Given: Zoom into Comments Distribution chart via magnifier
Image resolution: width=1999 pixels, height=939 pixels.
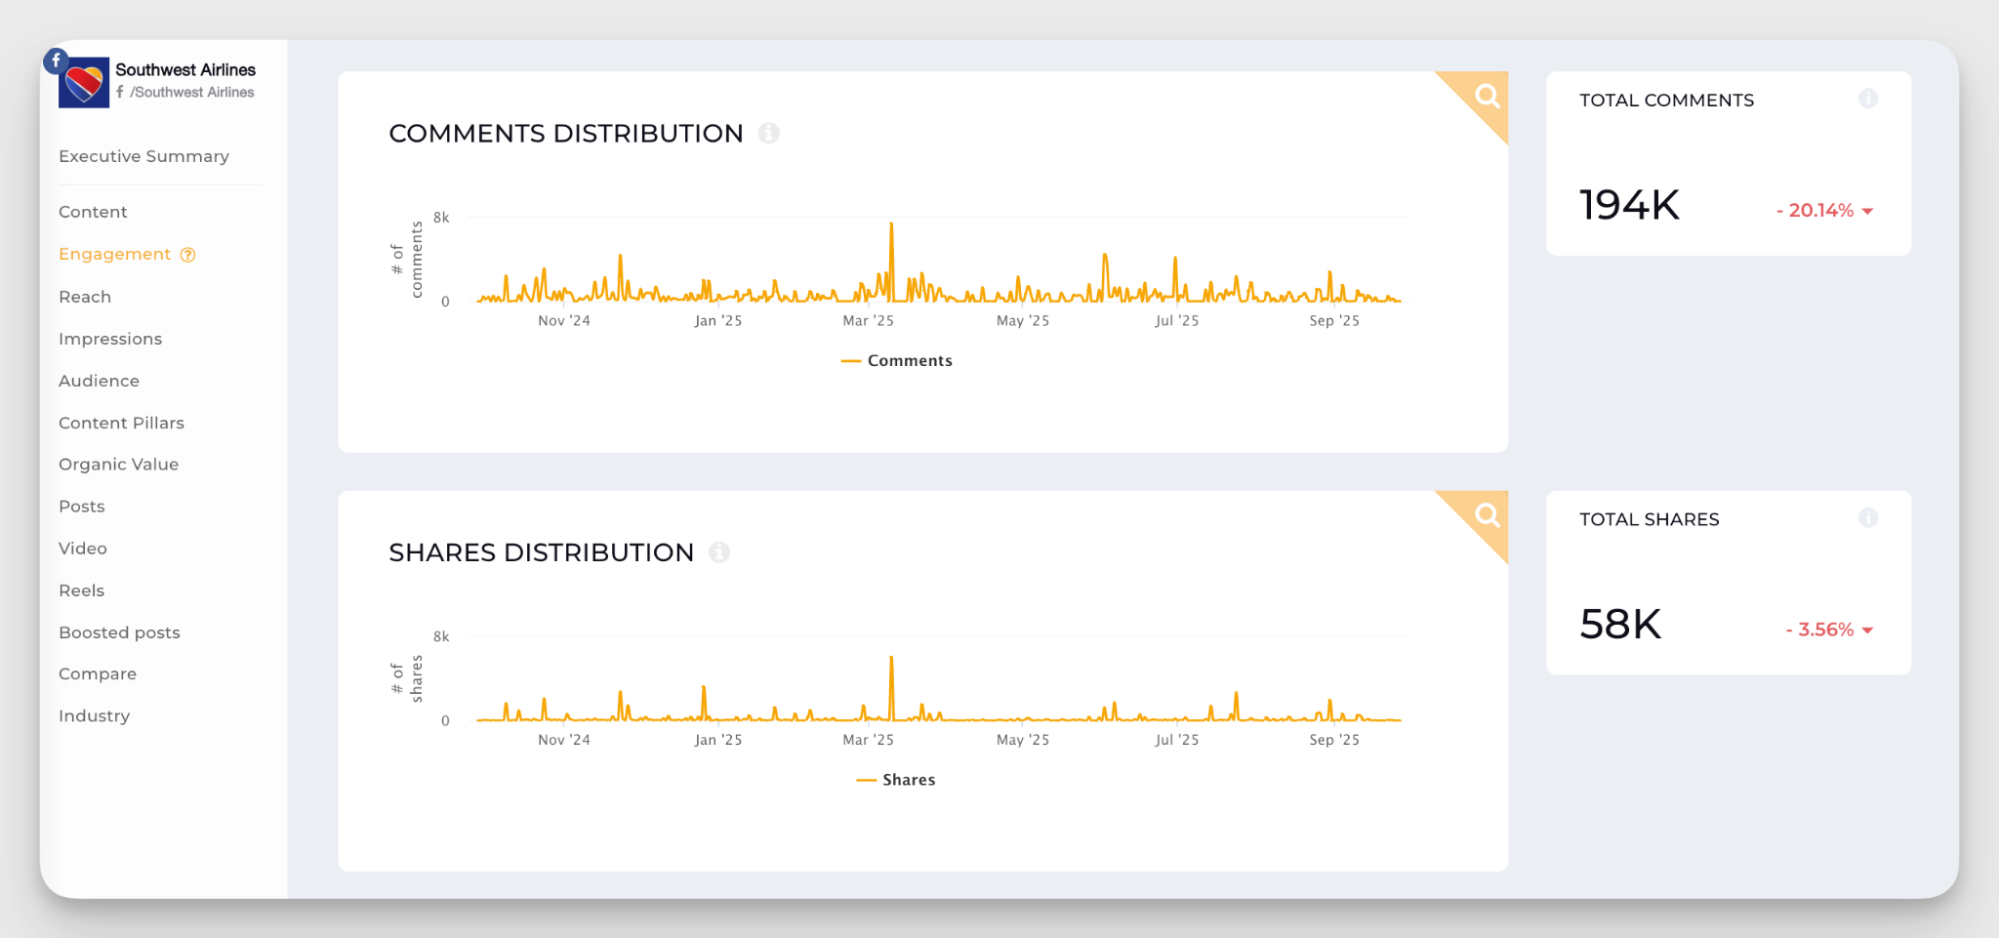Looking at the screenshot, I should click(x=1486, y=96).
